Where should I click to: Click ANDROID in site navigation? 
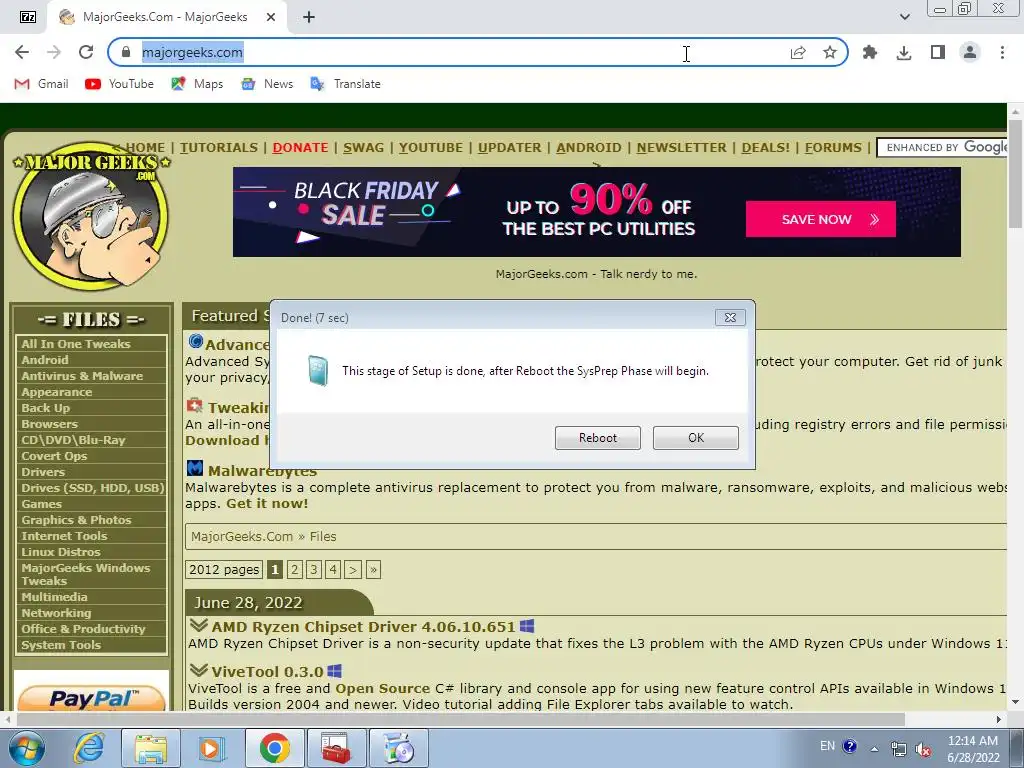589,148
